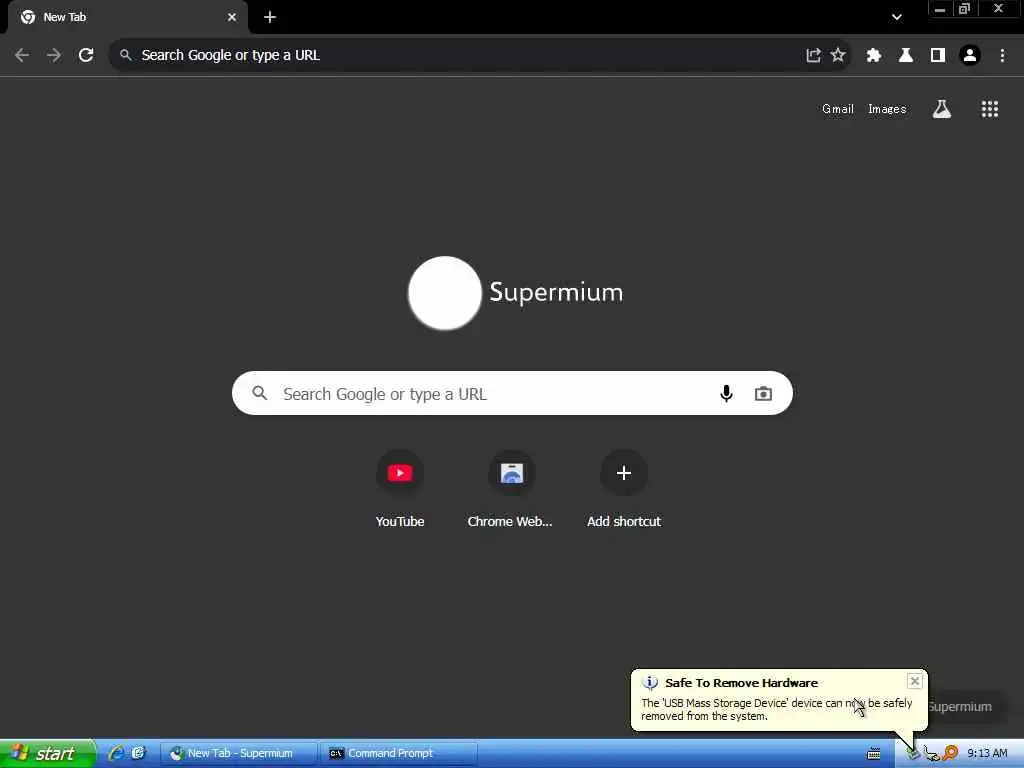Switch to New Tab - Supermium taskbar button
The height and width of the screenshot is (768, 1024).
238,753
